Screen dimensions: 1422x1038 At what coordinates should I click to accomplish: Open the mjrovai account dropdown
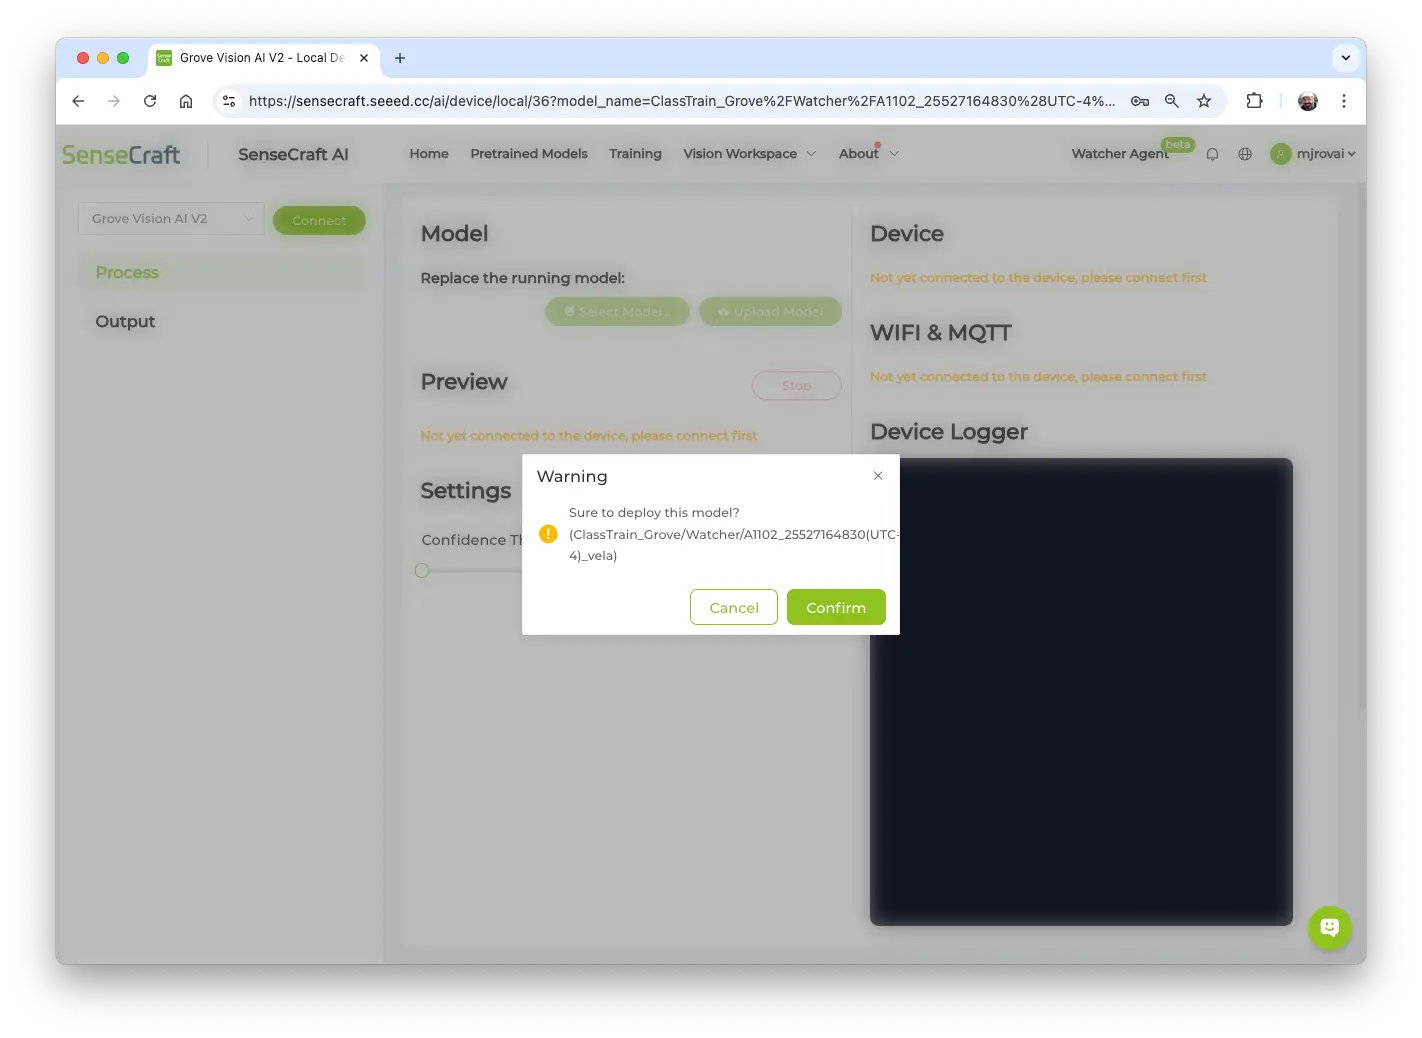[x=1313, y=154]
